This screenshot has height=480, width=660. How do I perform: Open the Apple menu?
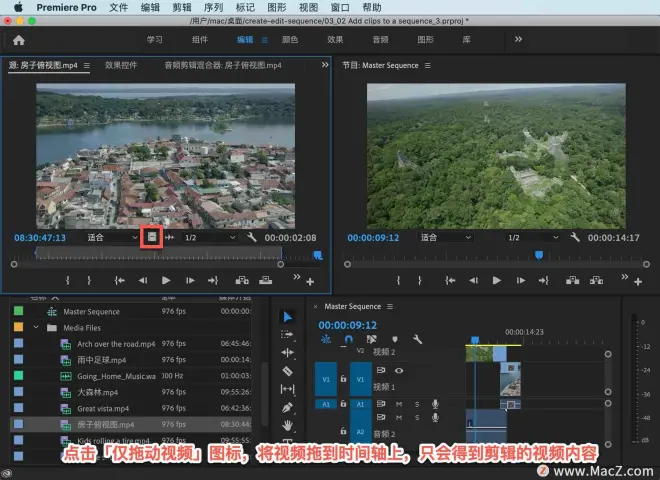click(x=19, y=7)
